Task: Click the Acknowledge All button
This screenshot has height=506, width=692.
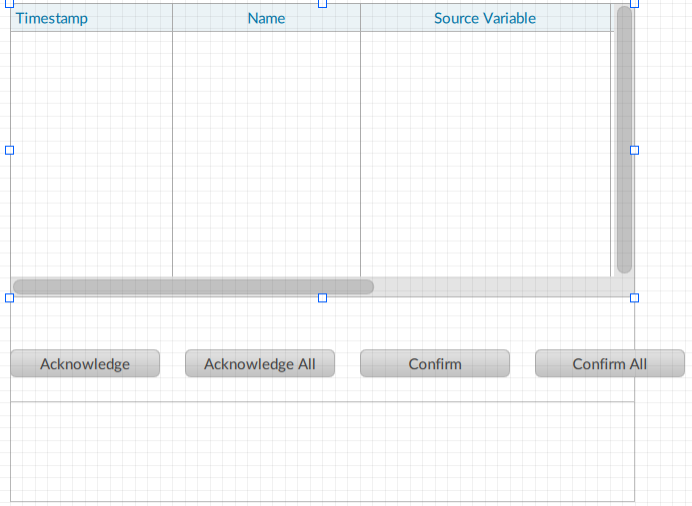Action: point(260,364)
